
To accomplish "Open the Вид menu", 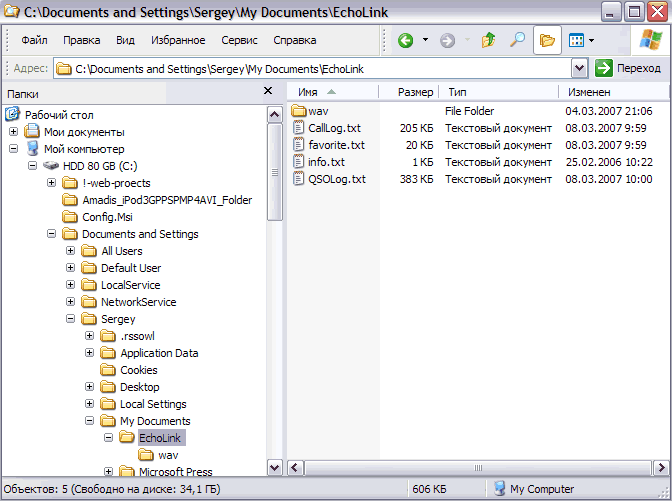I will (x=125, y=40).
